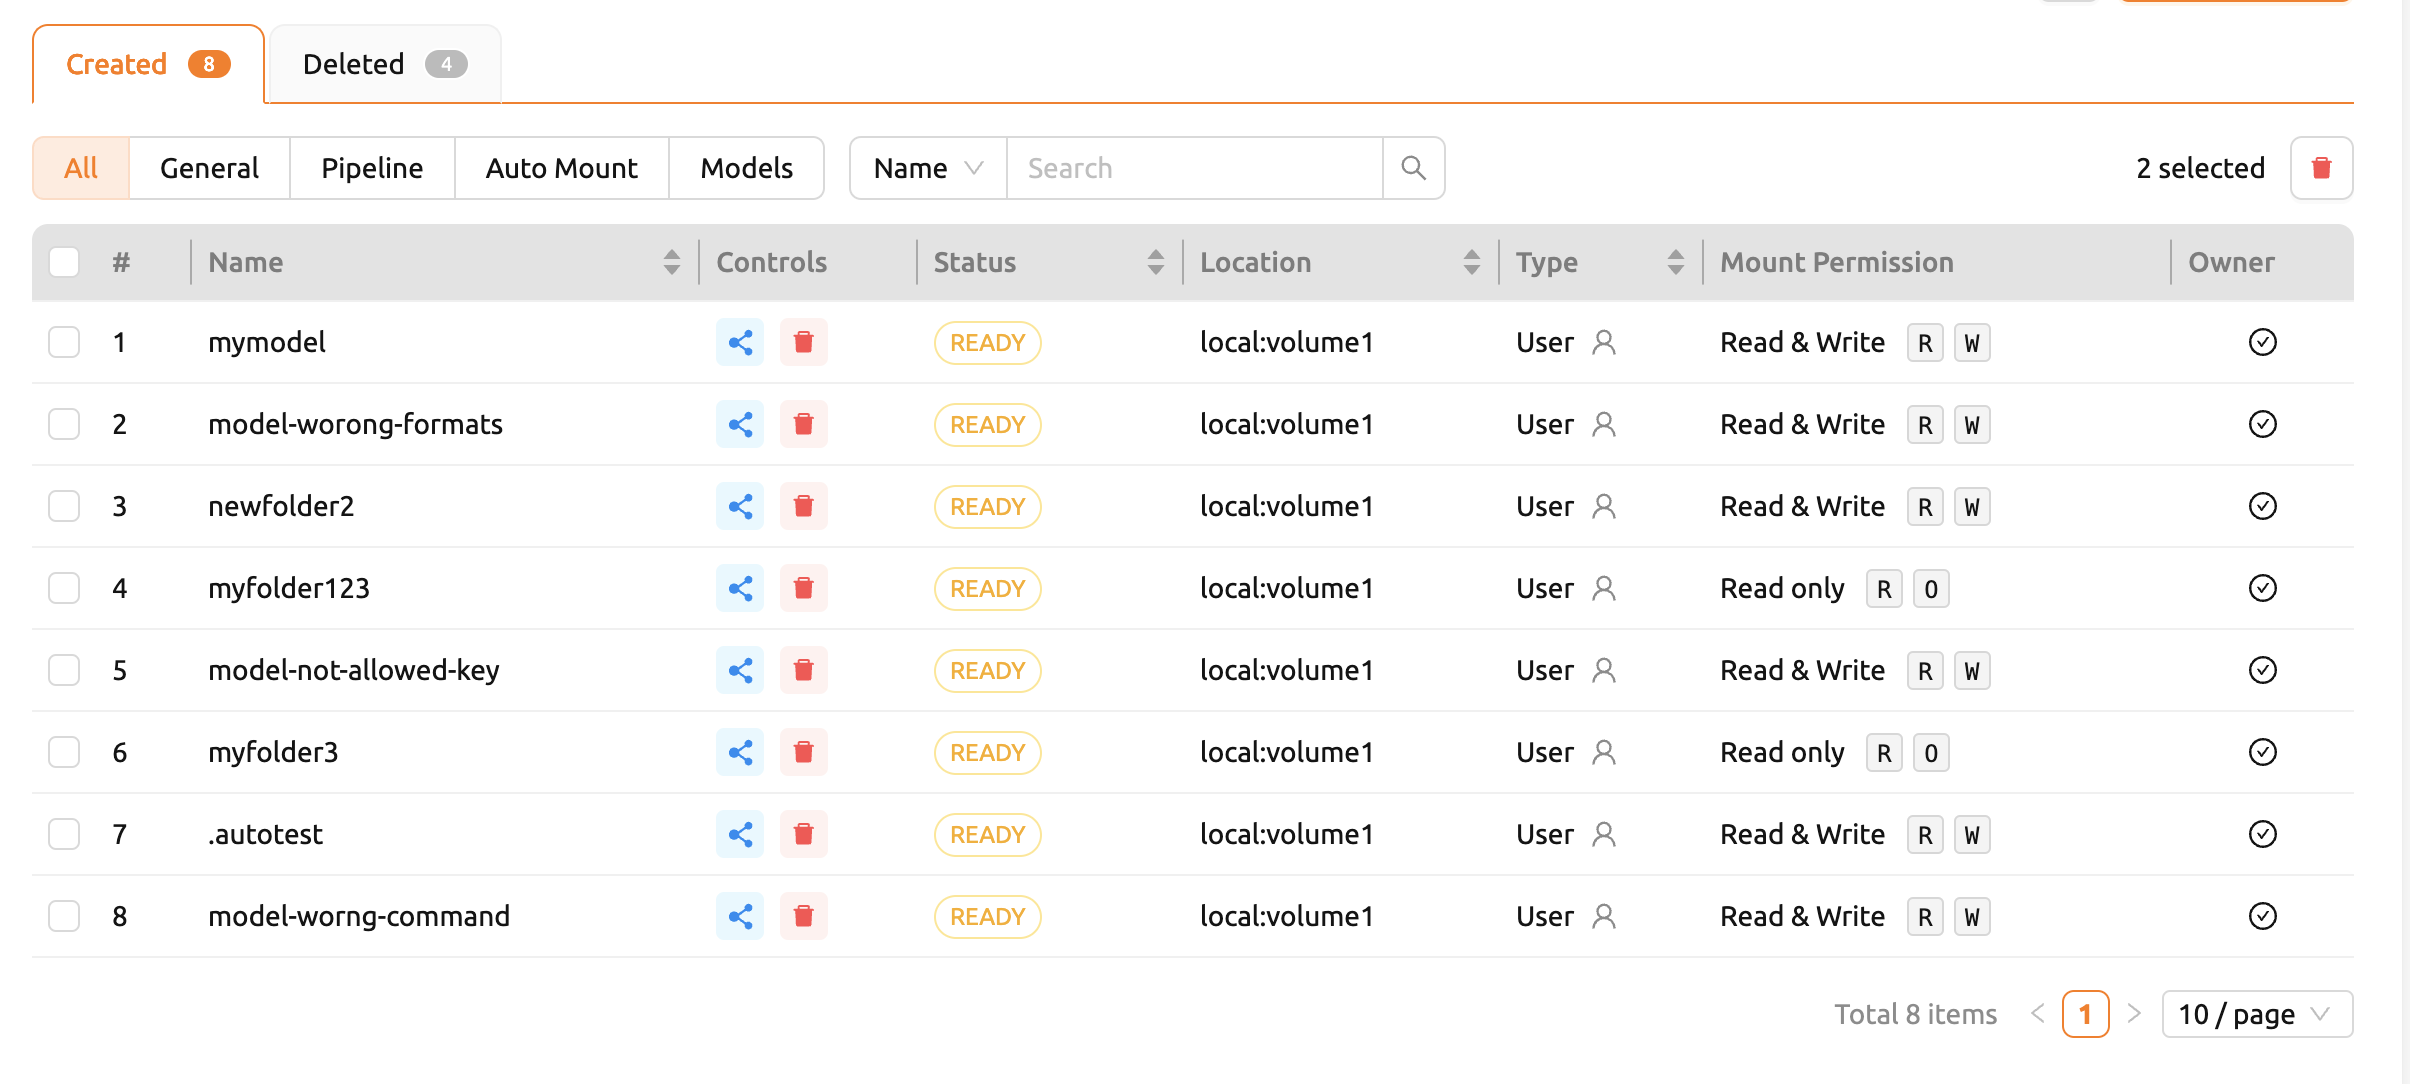The image size is (2410, 1084).
Task: Share model-worng-command folder
Action: coord(740,917)
